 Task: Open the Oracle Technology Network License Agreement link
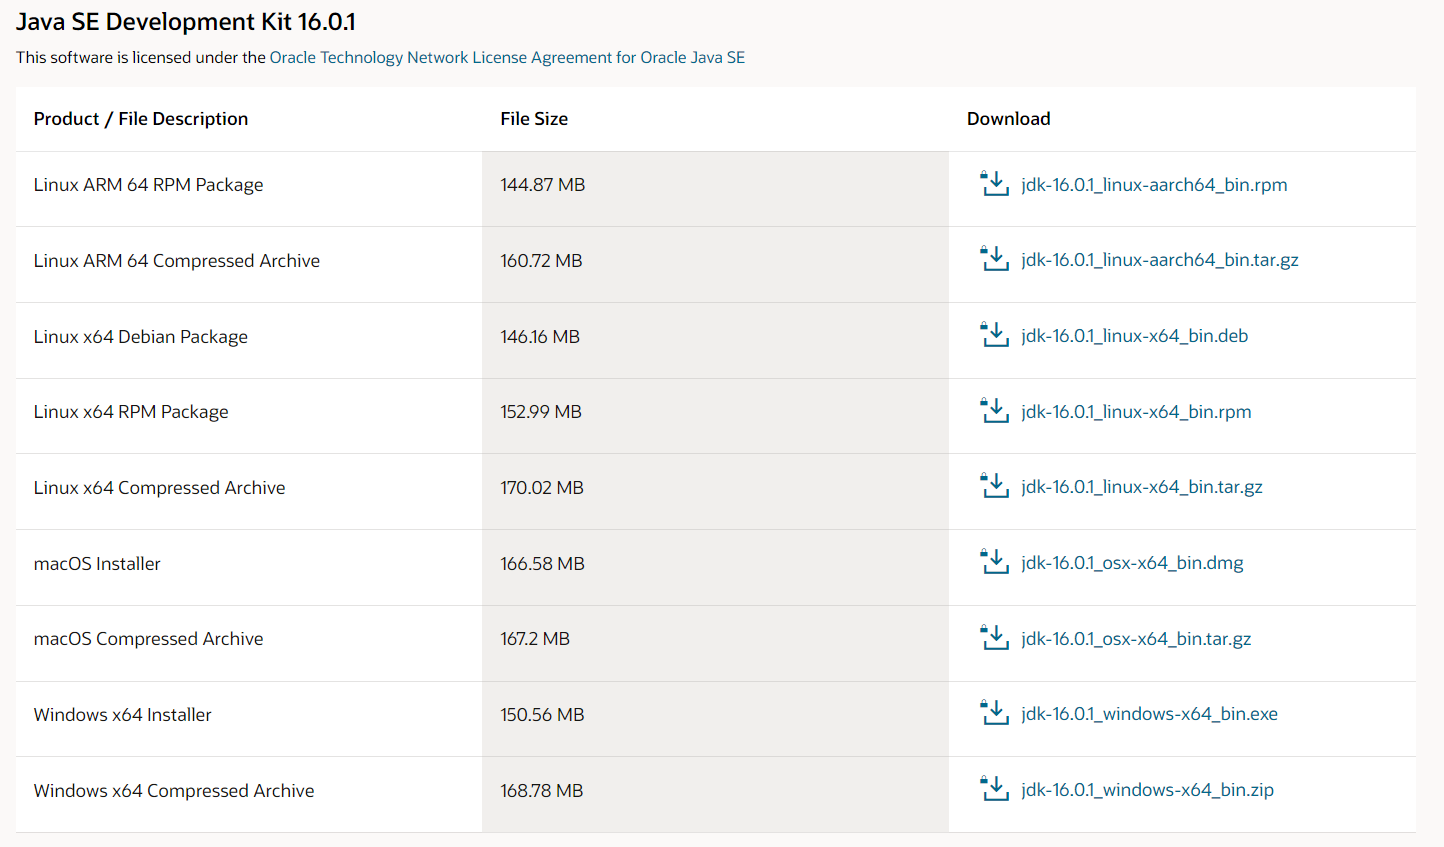pyautogui.click(x=507, y=57)
